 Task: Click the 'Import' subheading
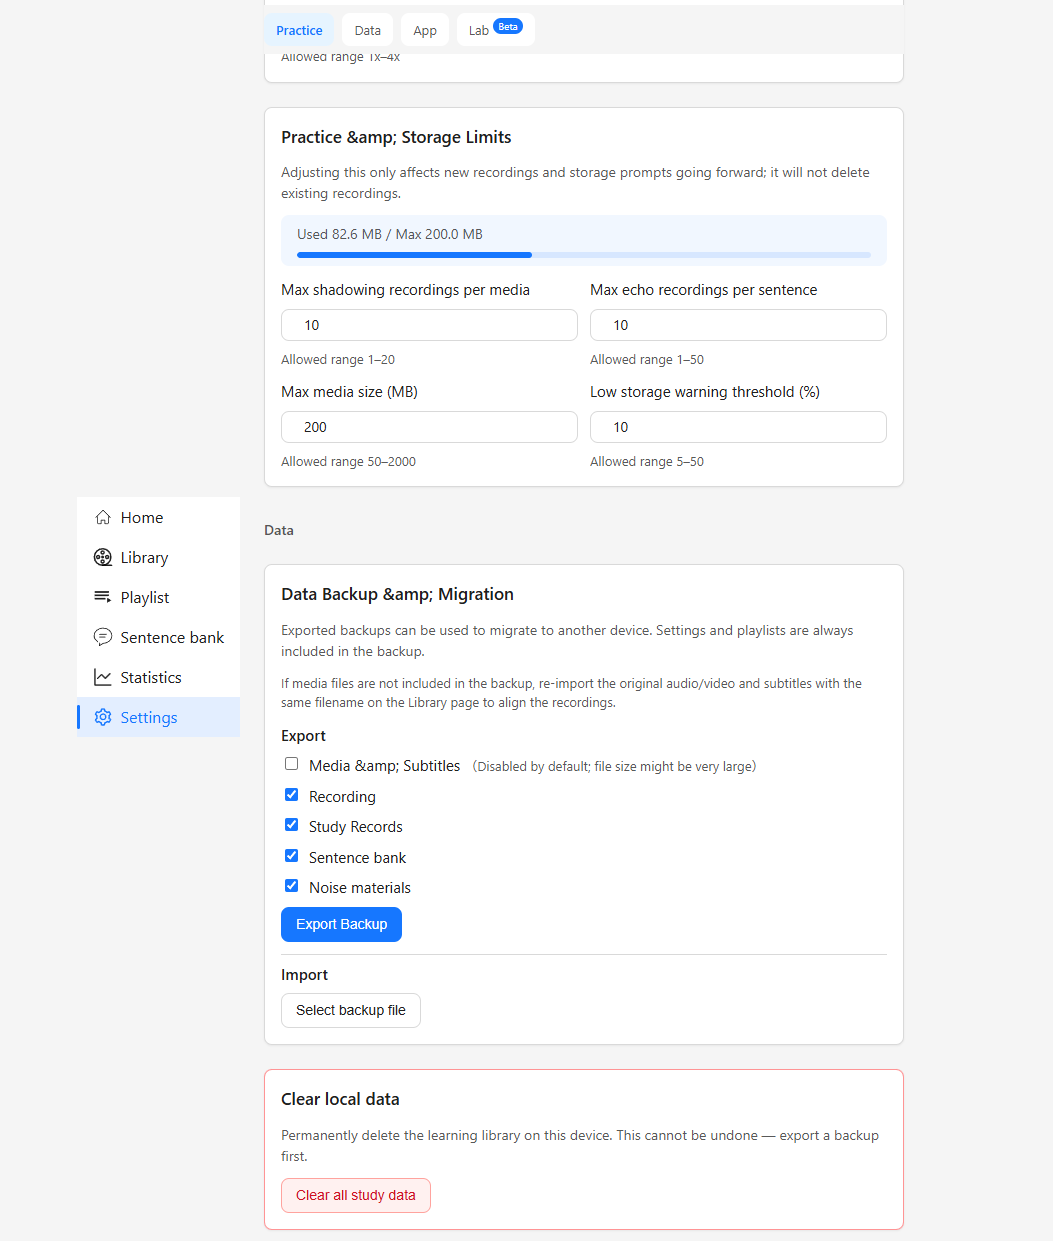click(304, 975)
